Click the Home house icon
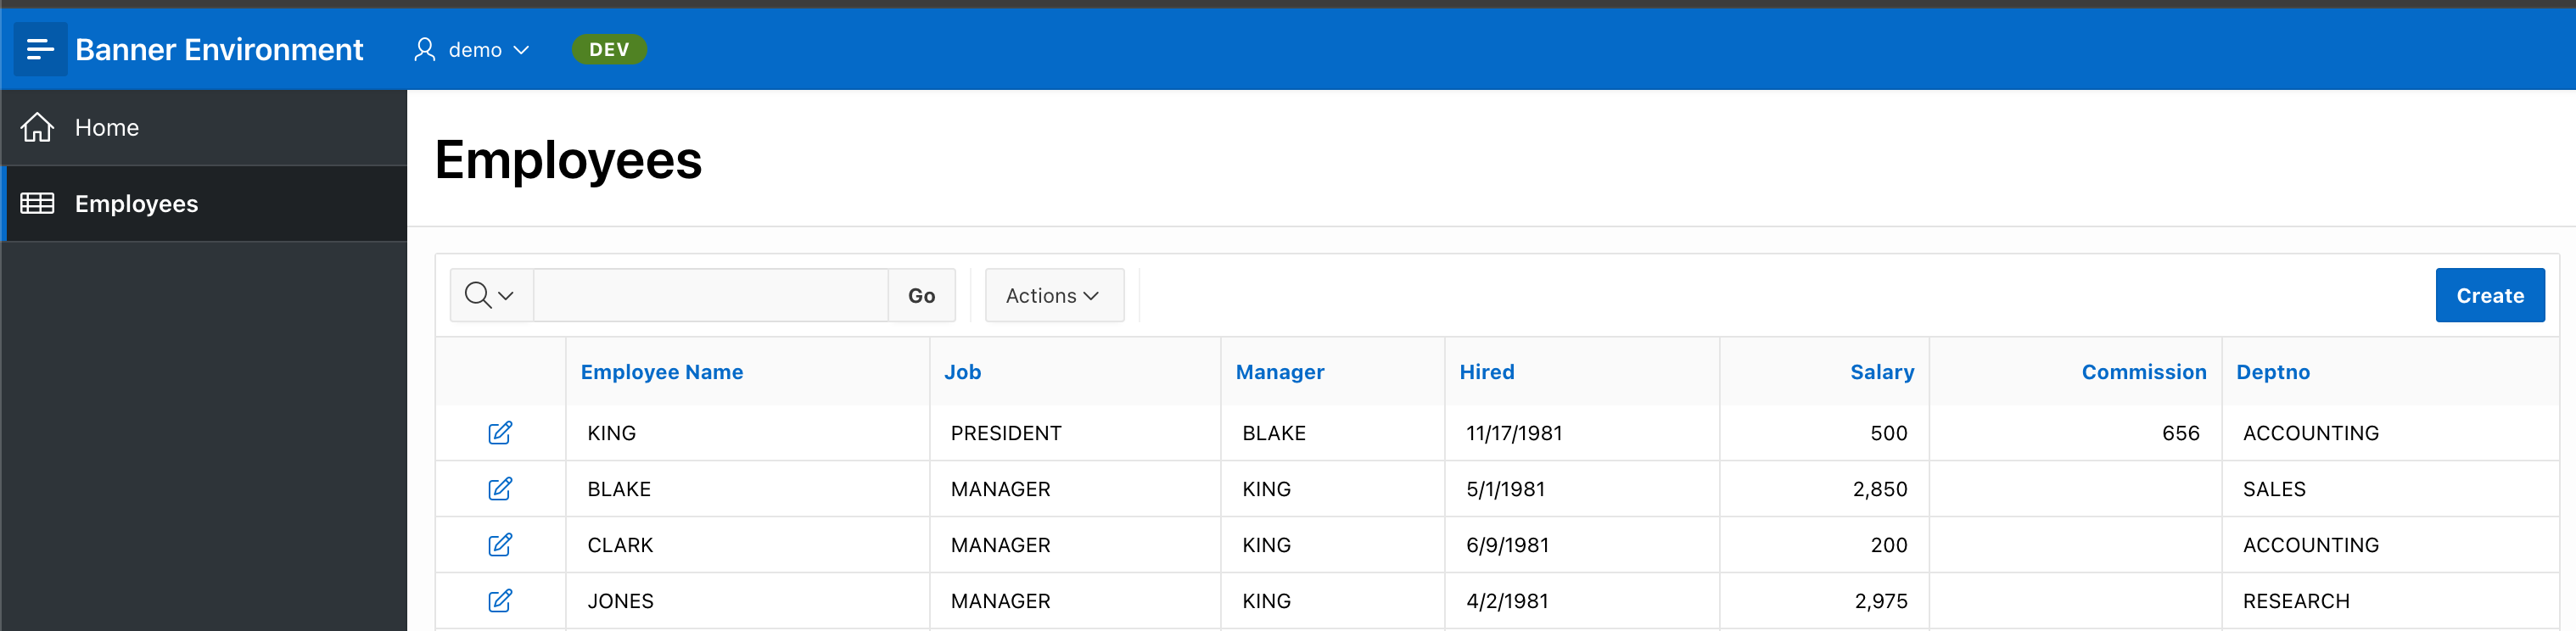Screen dimensions: 2576x631 coord(37,127)
